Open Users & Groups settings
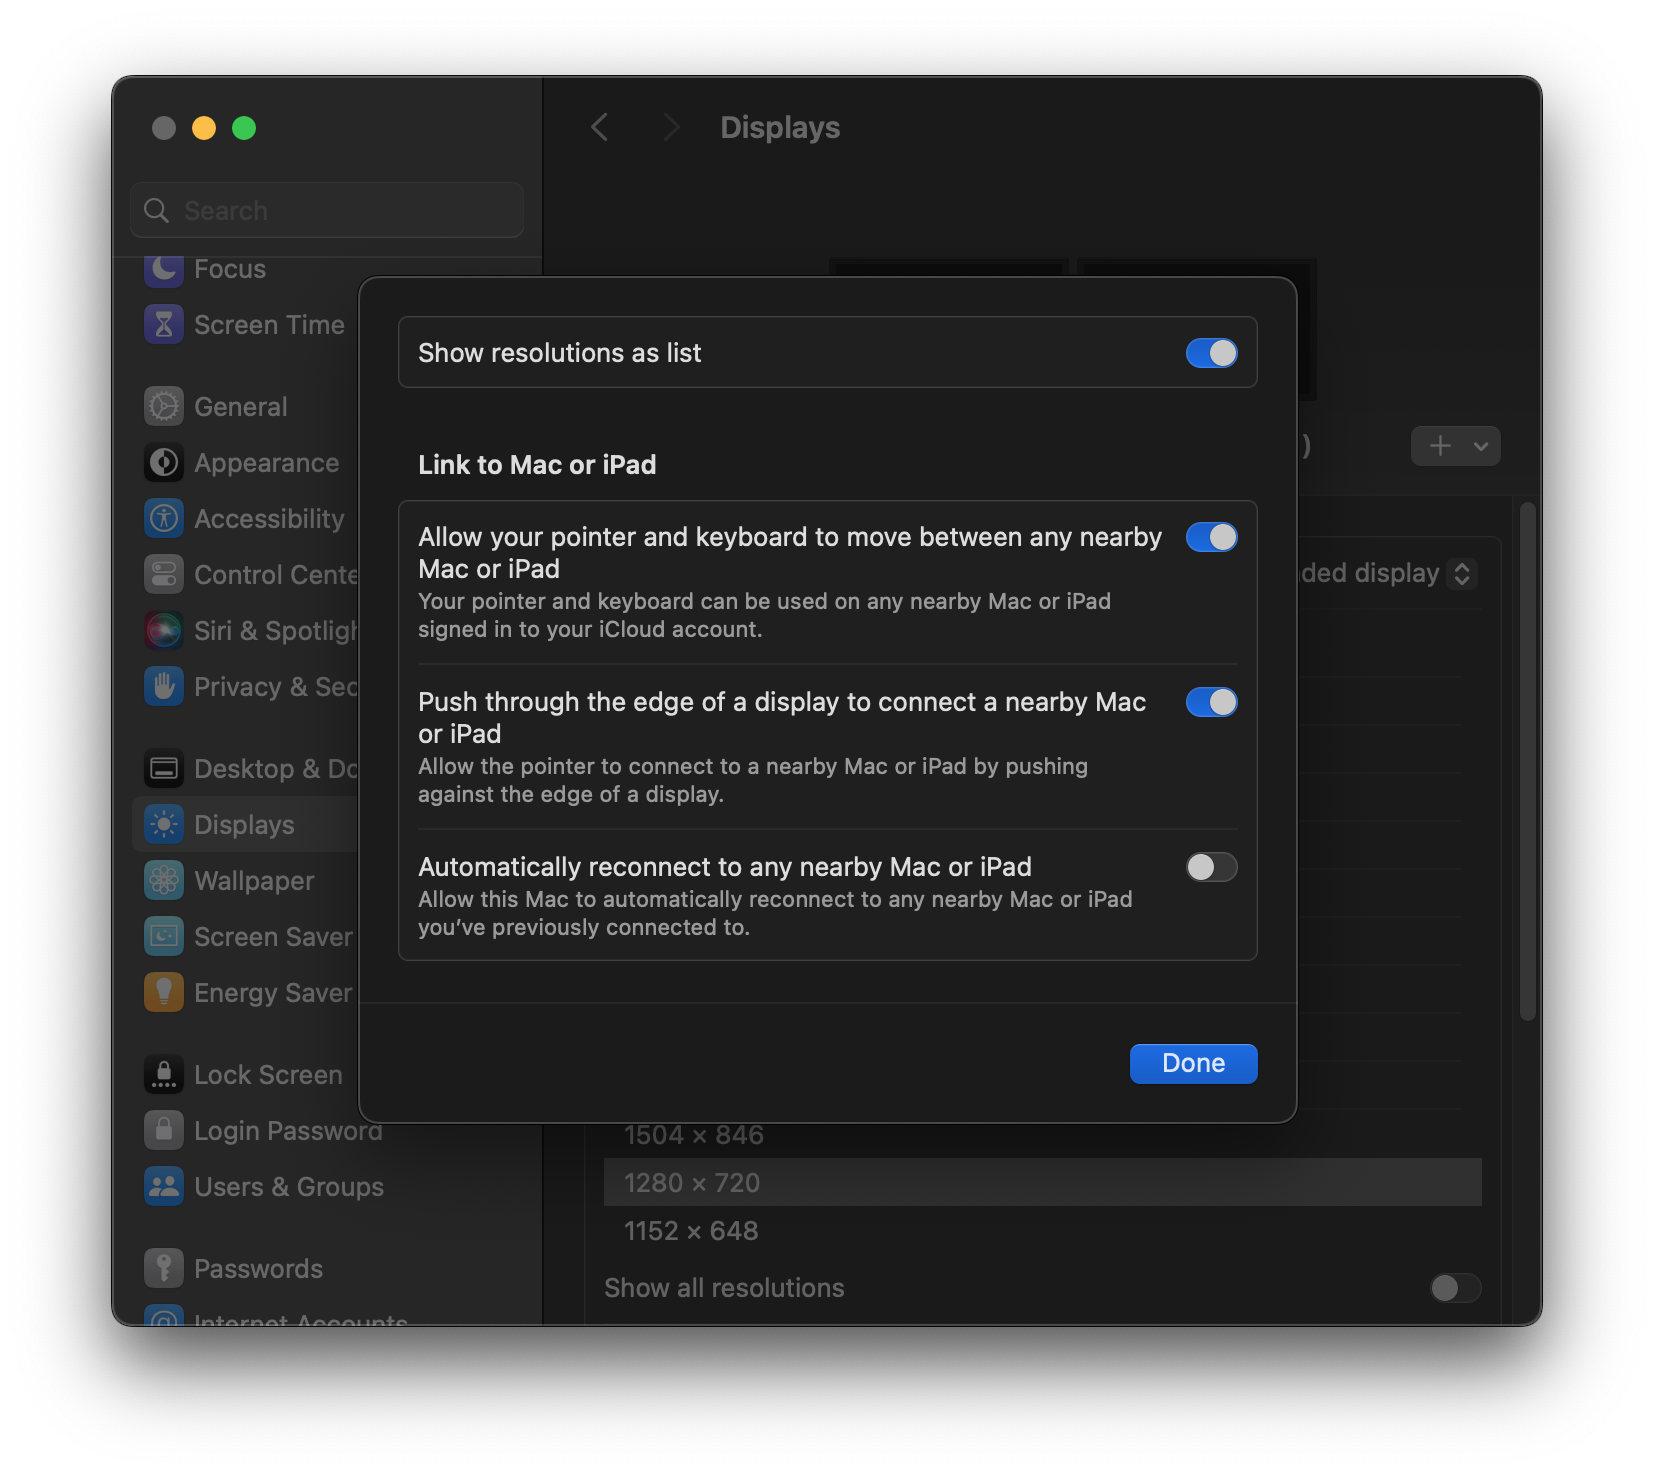Image resolution: width=1654 pixels, height=1474 pixels. pos(289,1186)
